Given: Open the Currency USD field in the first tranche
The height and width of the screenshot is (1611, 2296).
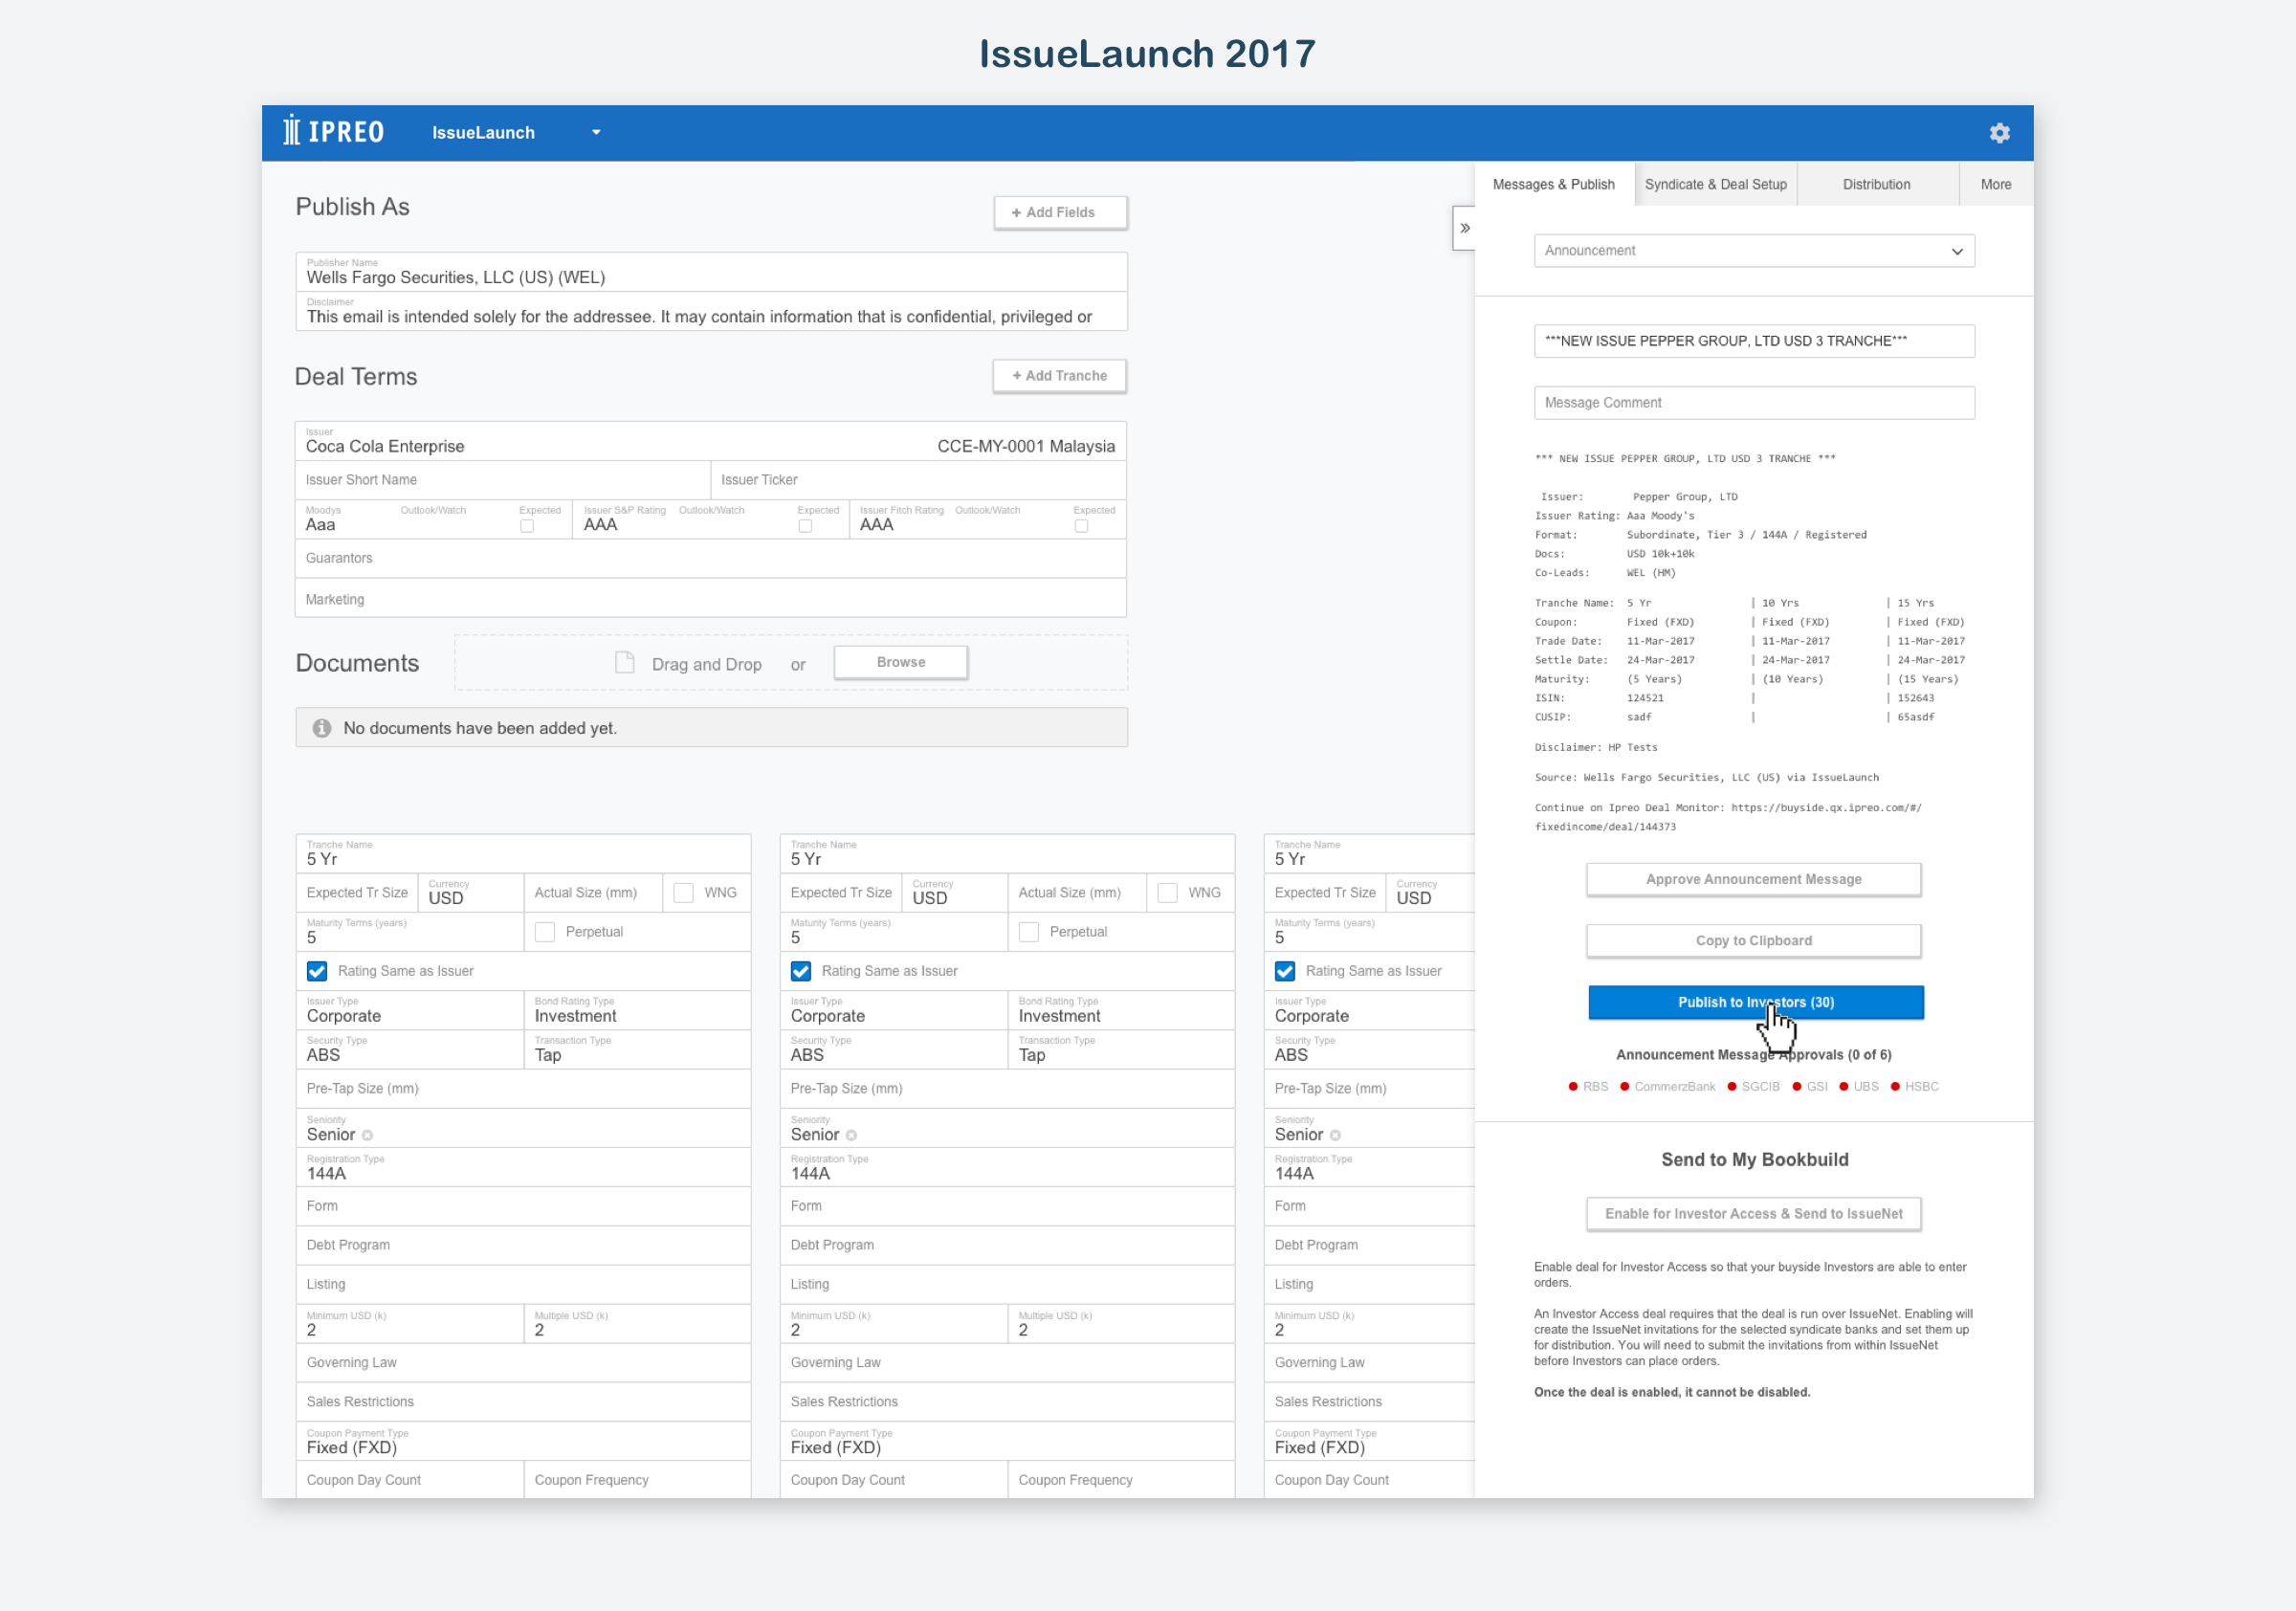Looking at the screenshot, I should point(471,893).
